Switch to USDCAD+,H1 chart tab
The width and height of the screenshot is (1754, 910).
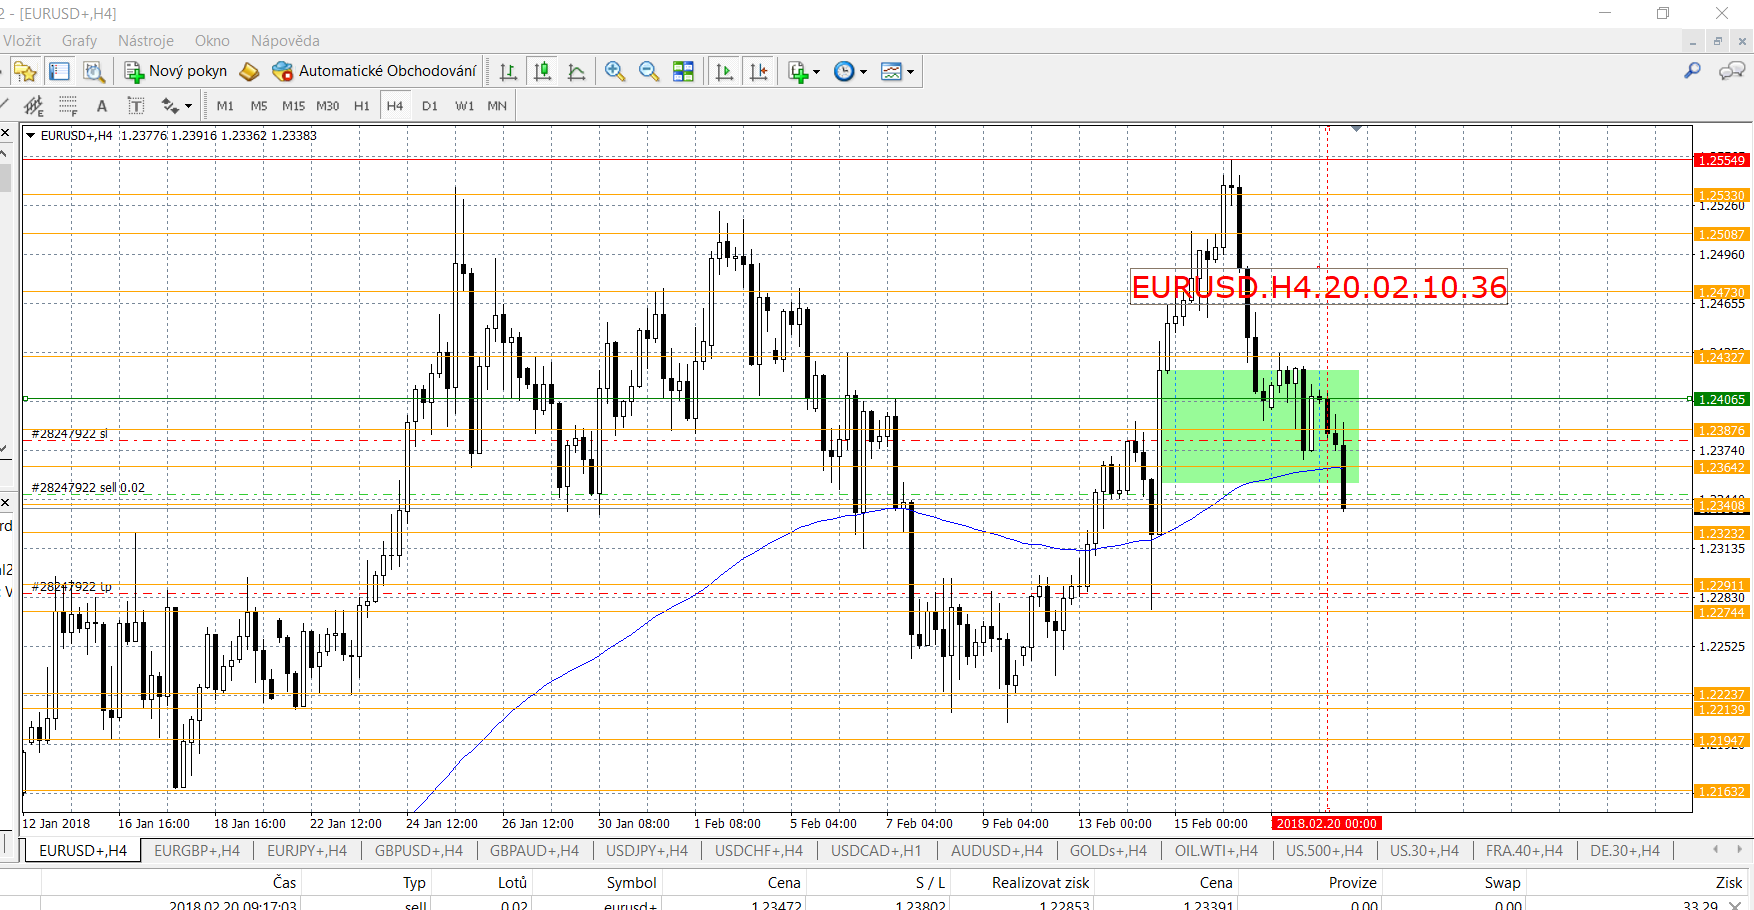(x=876, y=851)
